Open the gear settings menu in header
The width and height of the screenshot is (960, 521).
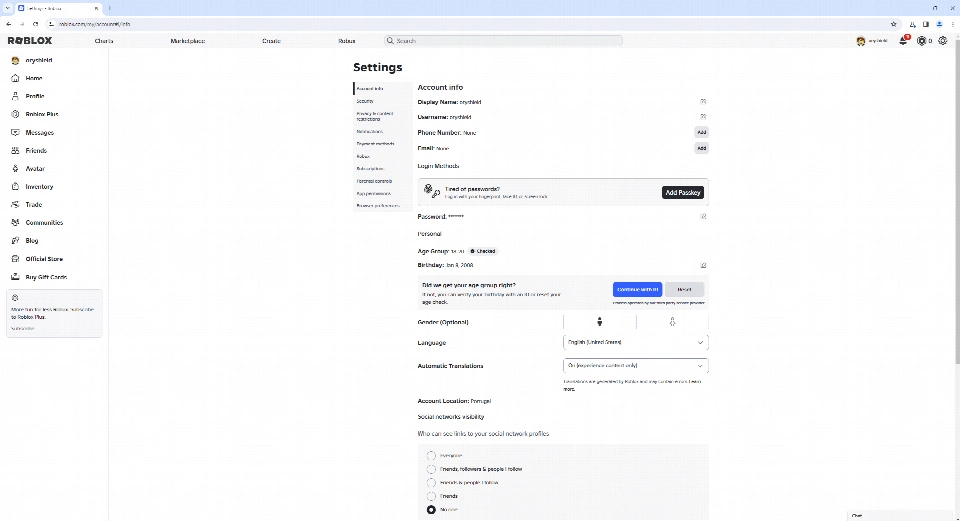(x=943, y=41)
